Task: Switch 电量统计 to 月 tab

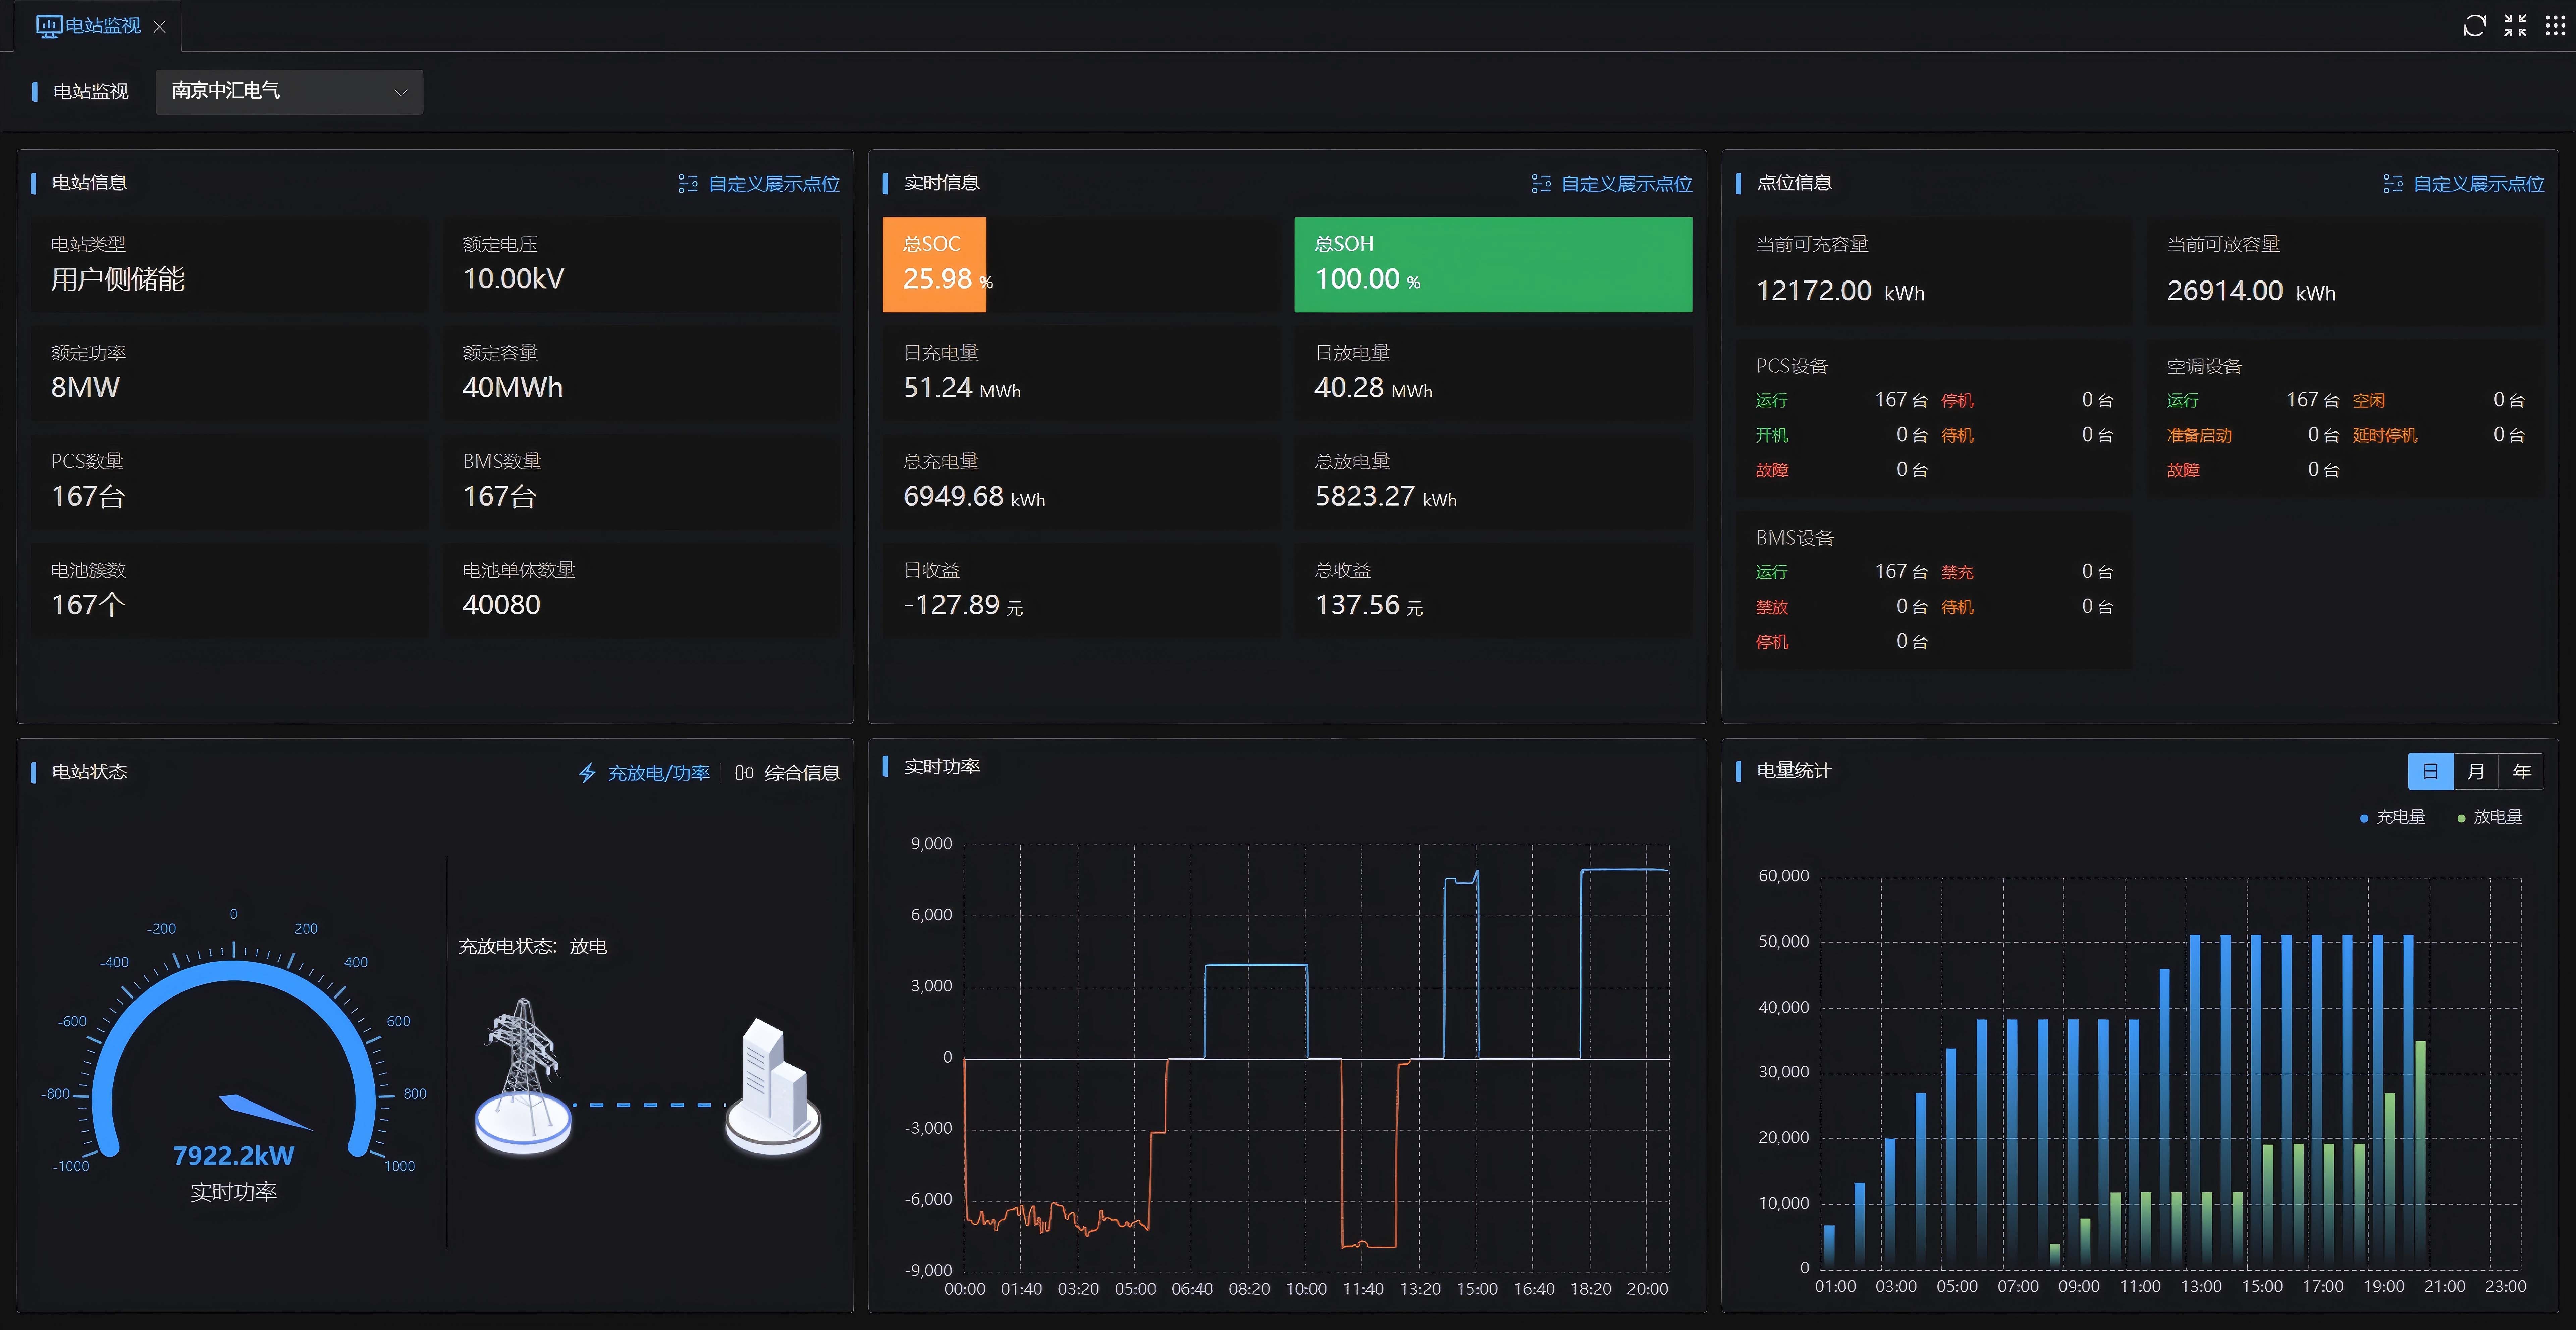Action: pos(2476,772)
